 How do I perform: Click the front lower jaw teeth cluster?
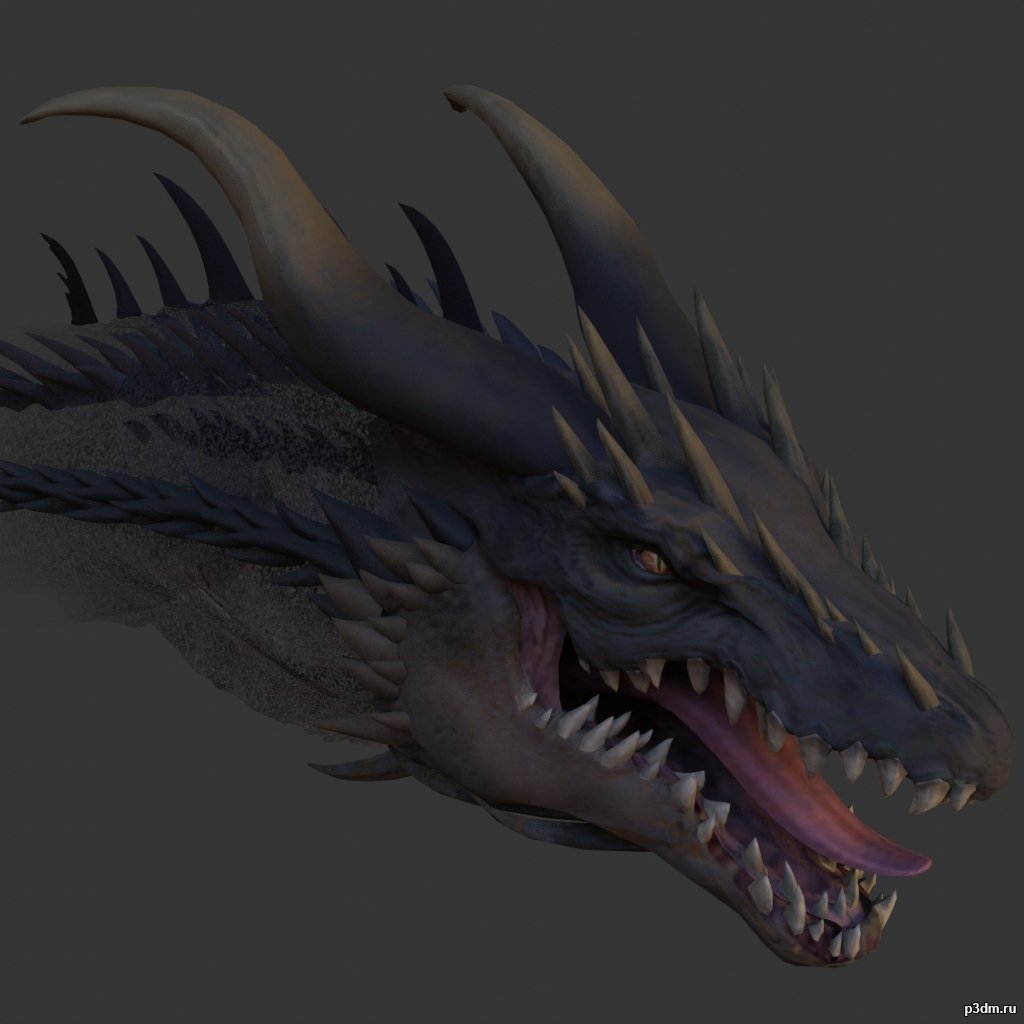pos(840,920)
